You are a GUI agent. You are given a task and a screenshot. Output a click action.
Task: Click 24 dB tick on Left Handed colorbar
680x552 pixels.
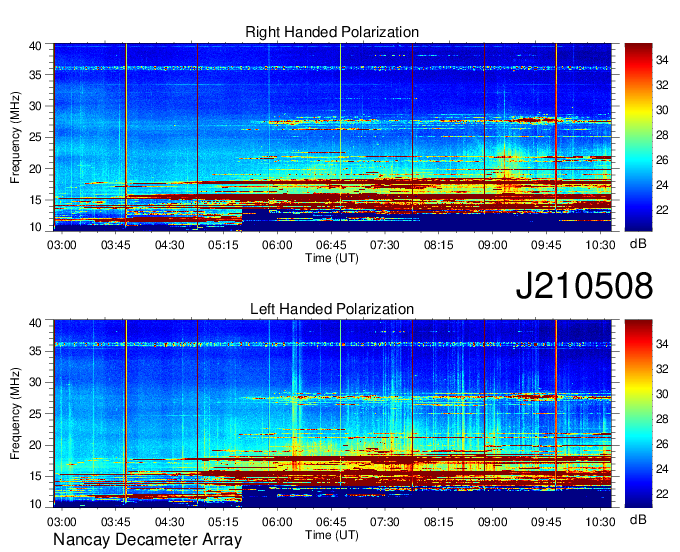click(662, 469)
